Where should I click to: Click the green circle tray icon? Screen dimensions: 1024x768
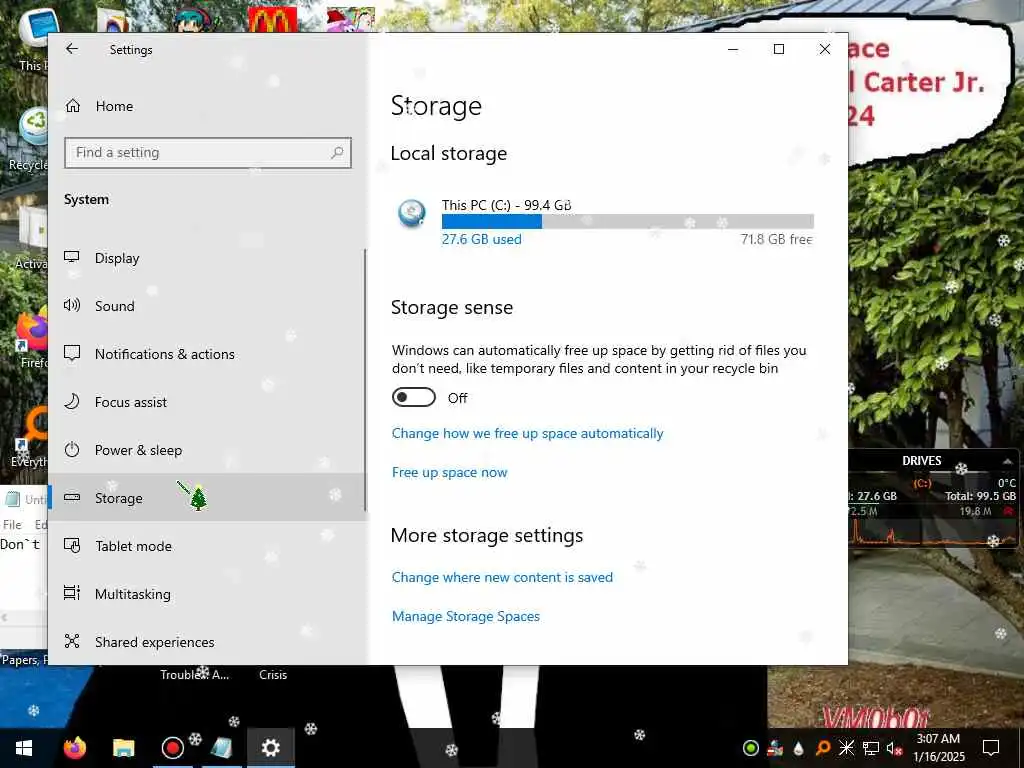point(751,748)
